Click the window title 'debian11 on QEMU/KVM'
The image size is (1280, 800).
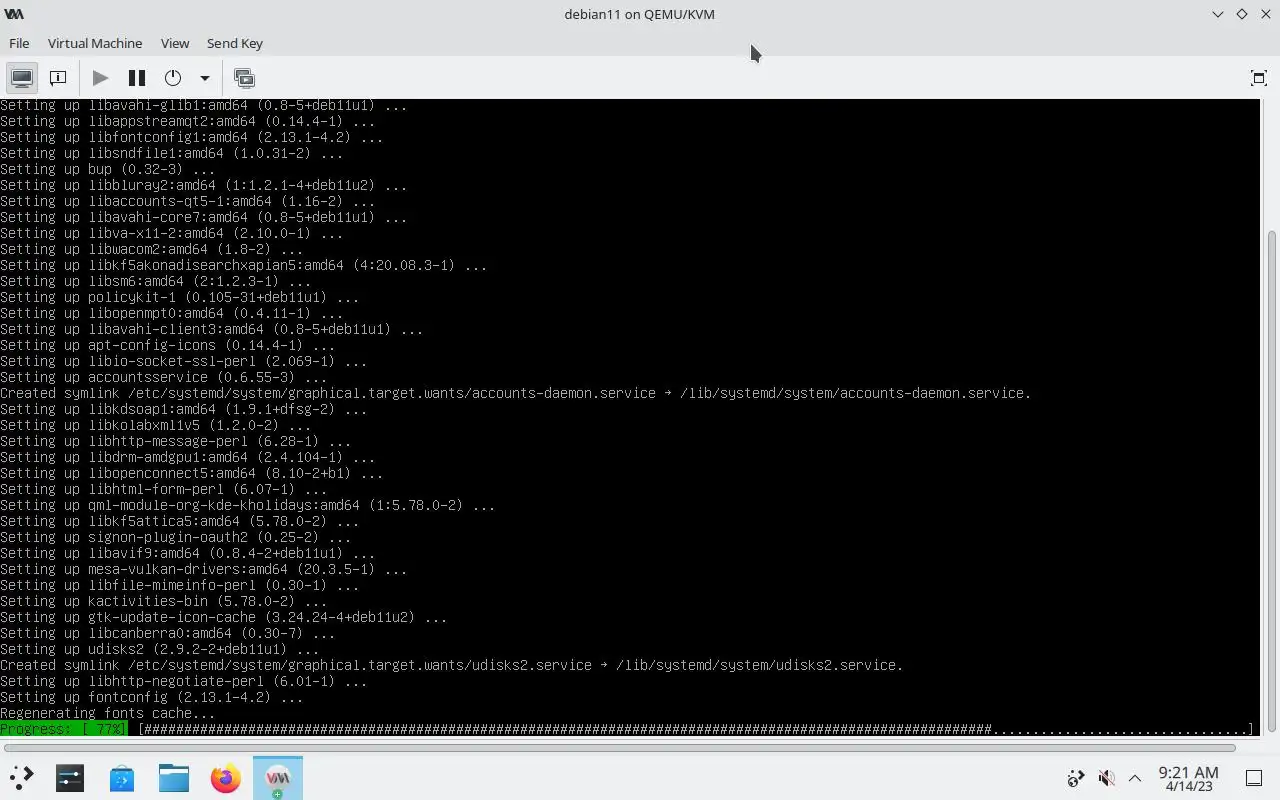[639, 14]
